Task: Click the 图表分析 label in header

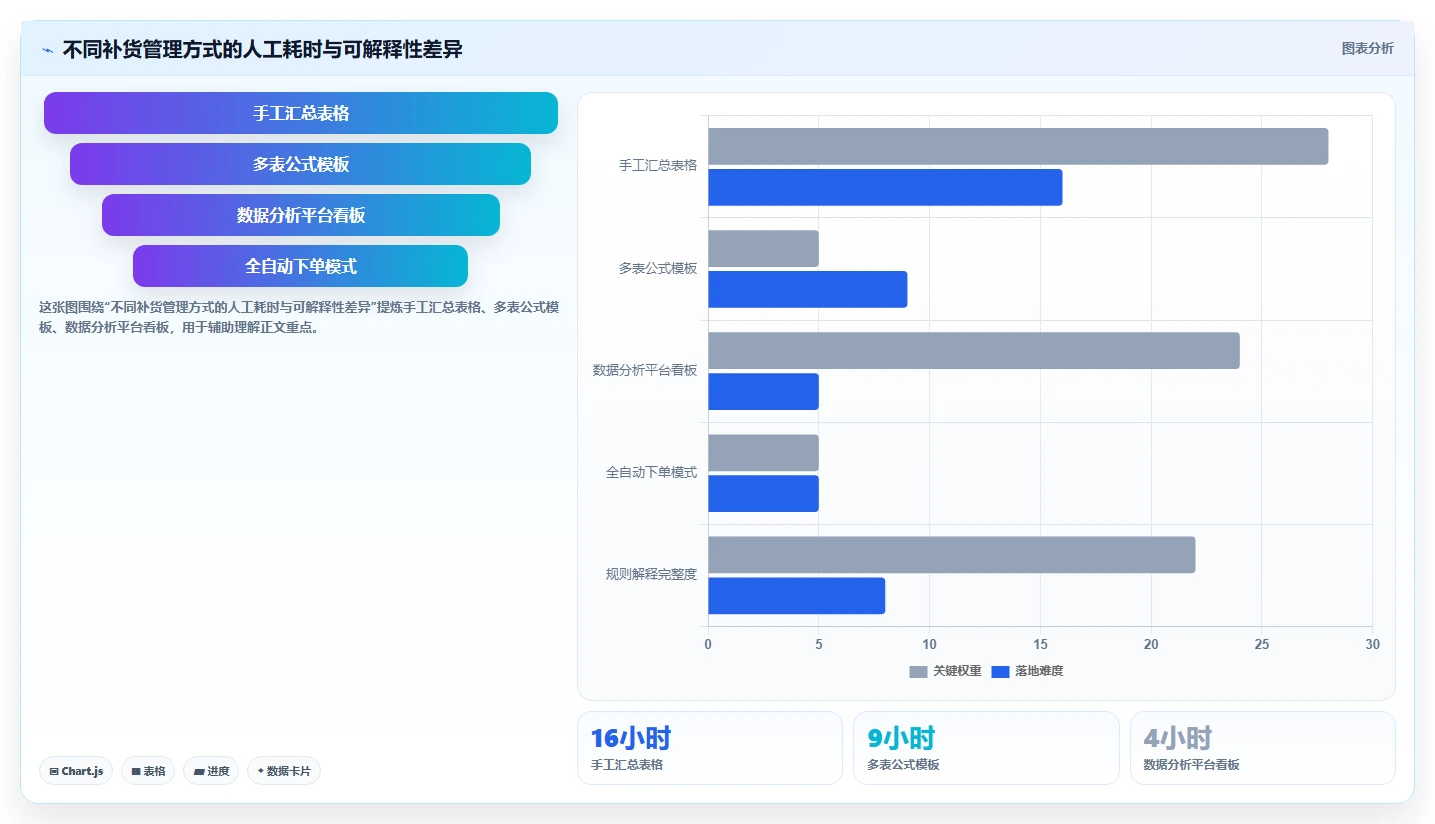Action: pos(1367,48)
